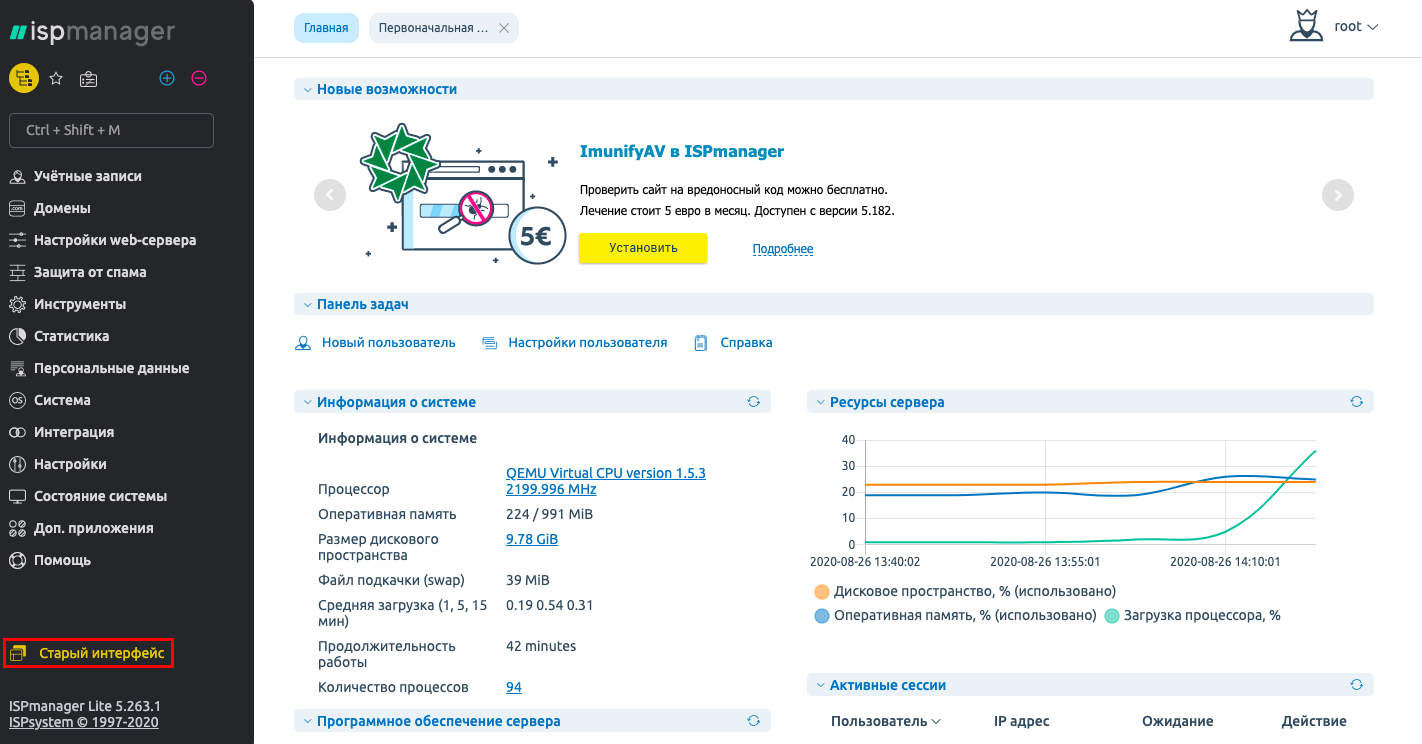
Task: Click the 224 / 991 MiB memory value
Action: 549,514
